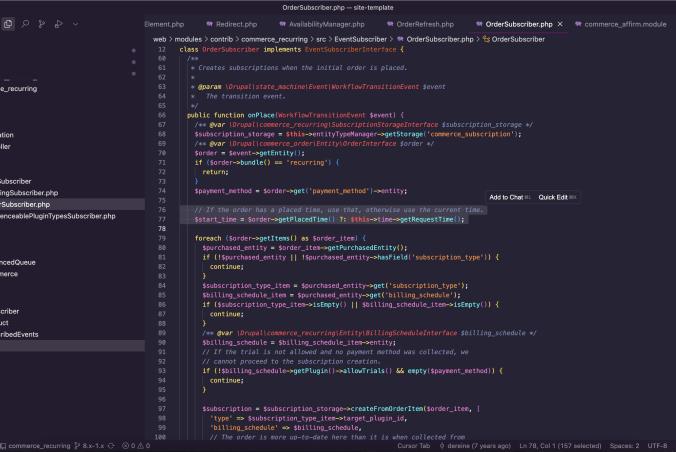Open the 'commerce_recurring' breadcrumb segment
The image size is (676, 452).
(274, 39)
